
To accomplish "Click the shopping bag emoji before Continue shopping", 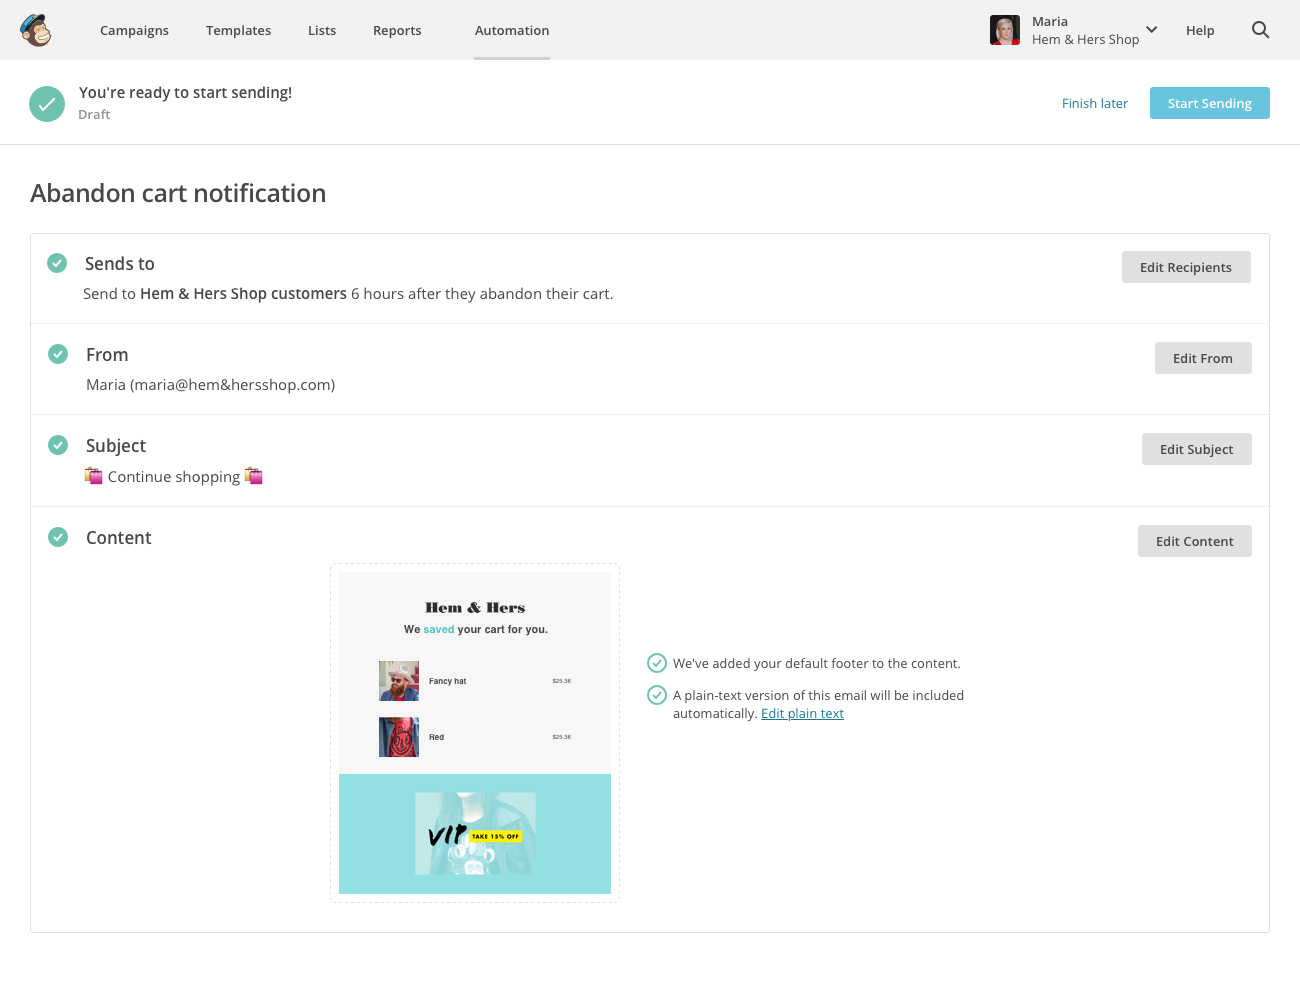I will [x=94, y=475].
